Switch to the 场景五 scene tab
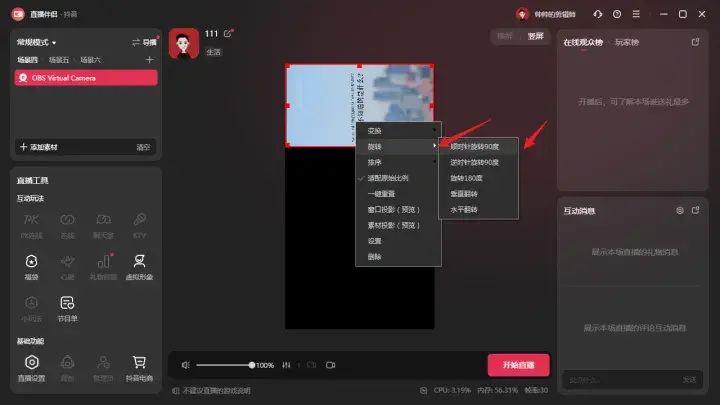720x405 pixels. point(59,60)
